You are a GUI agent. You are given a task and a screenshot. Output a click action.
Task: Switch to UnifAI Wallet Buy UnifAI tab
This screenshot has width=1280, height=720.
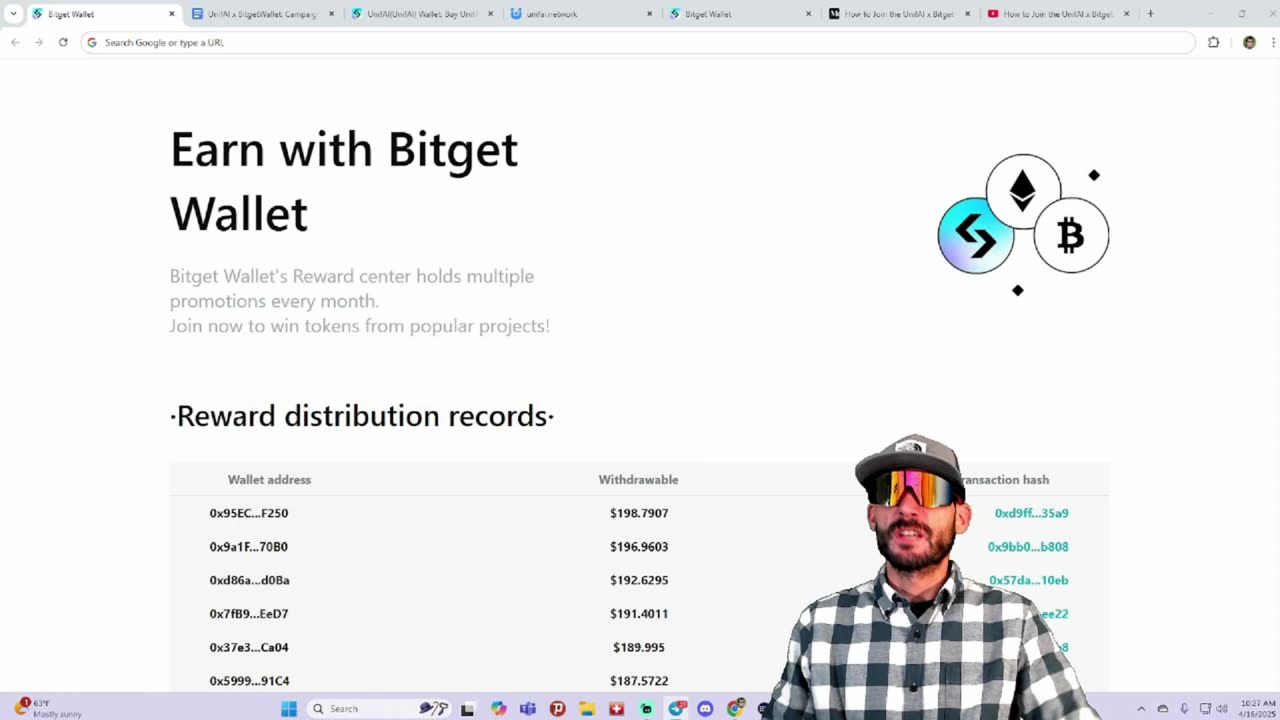click(422, 14)
